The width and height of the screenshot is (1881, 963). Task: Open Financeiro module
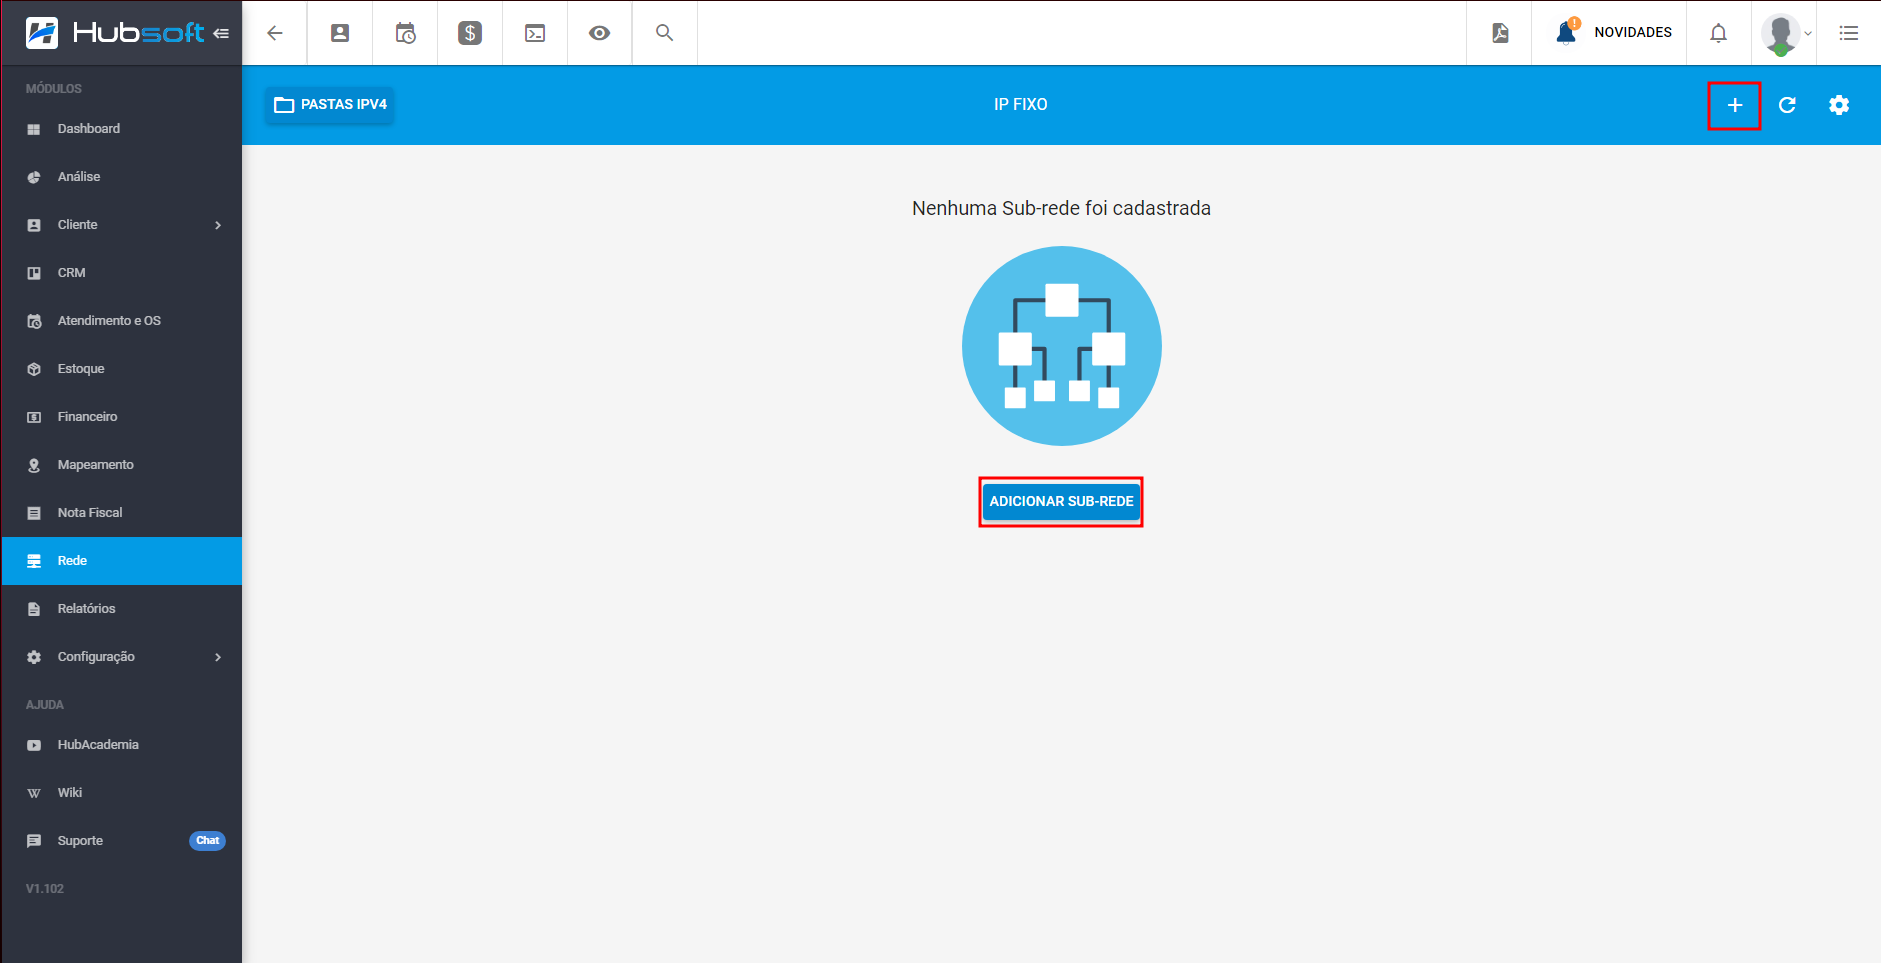pos(121,417)
